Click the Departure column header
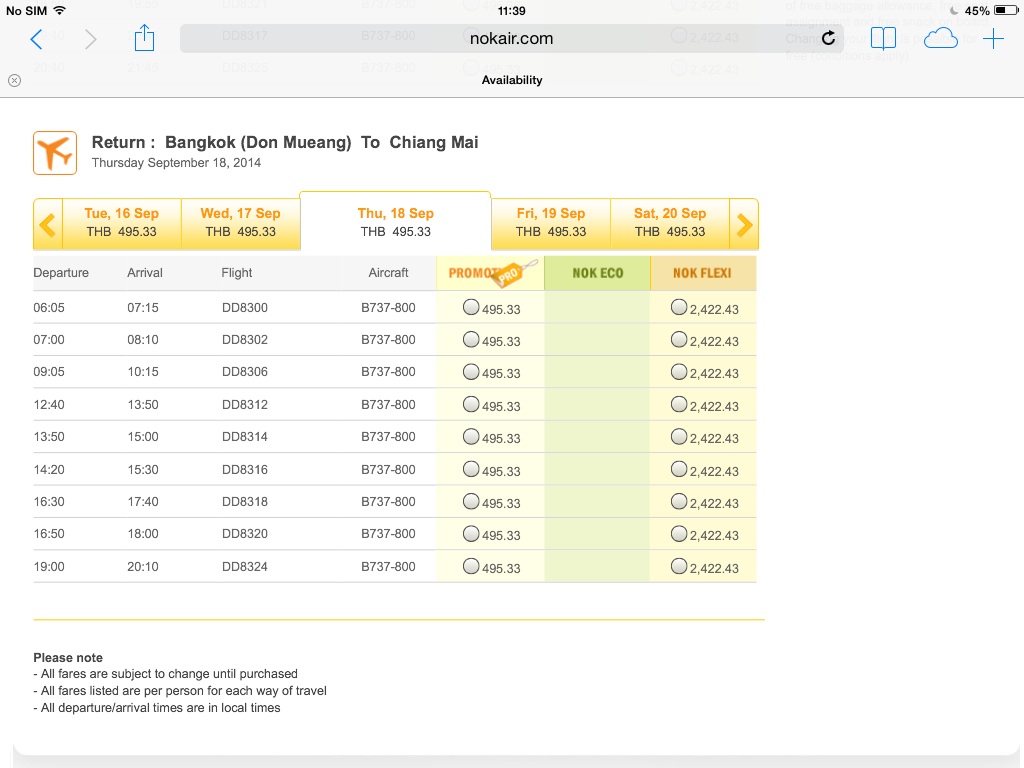The height and width of the screenshot is (768, 1024). click(x=61, y=273)
